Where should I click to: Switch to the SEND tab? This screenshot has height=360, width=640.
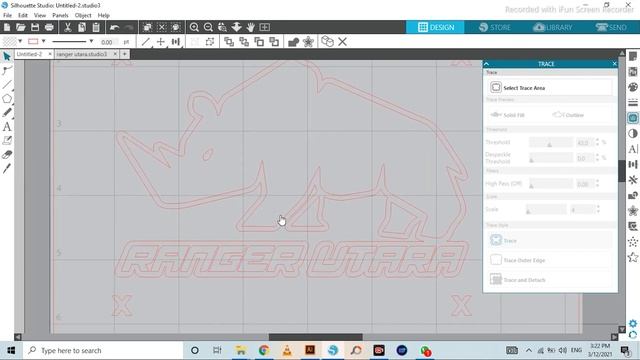(x=611, y=27)
